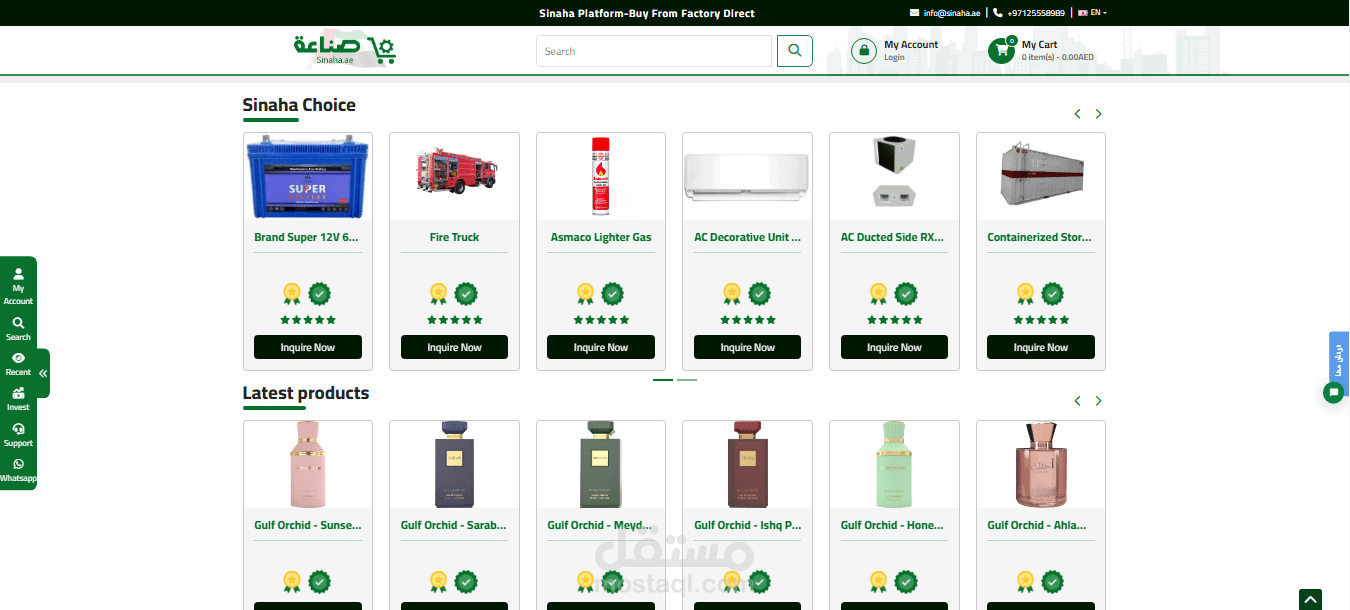Image resolution: width=1350 pixels, height=610 pixels.
Task: Open Search in left sidebar
Action: pyautogui.click(x=18, y=329)
